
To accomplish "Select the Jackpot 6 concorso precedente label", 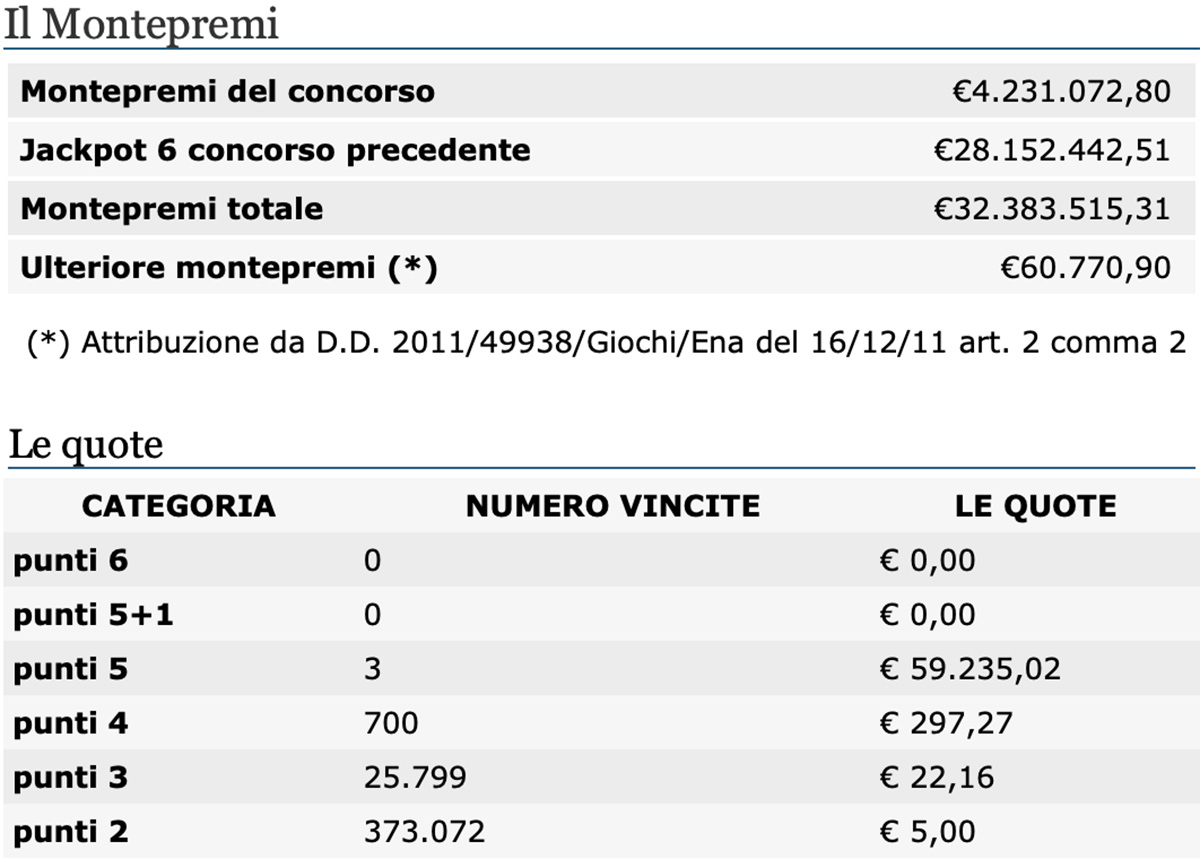I will 275,151.
